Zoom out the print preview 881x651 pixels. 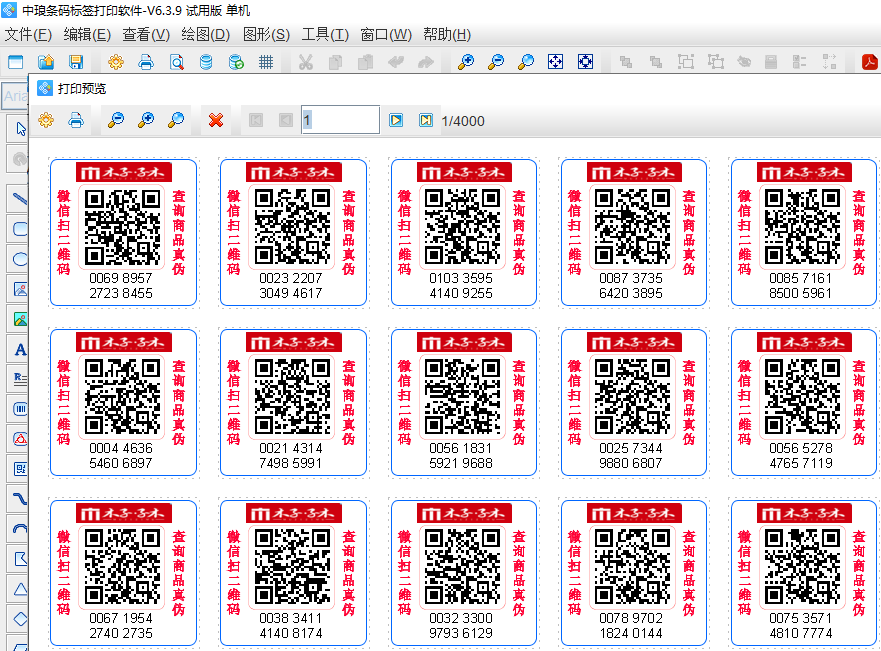(116, 121)
